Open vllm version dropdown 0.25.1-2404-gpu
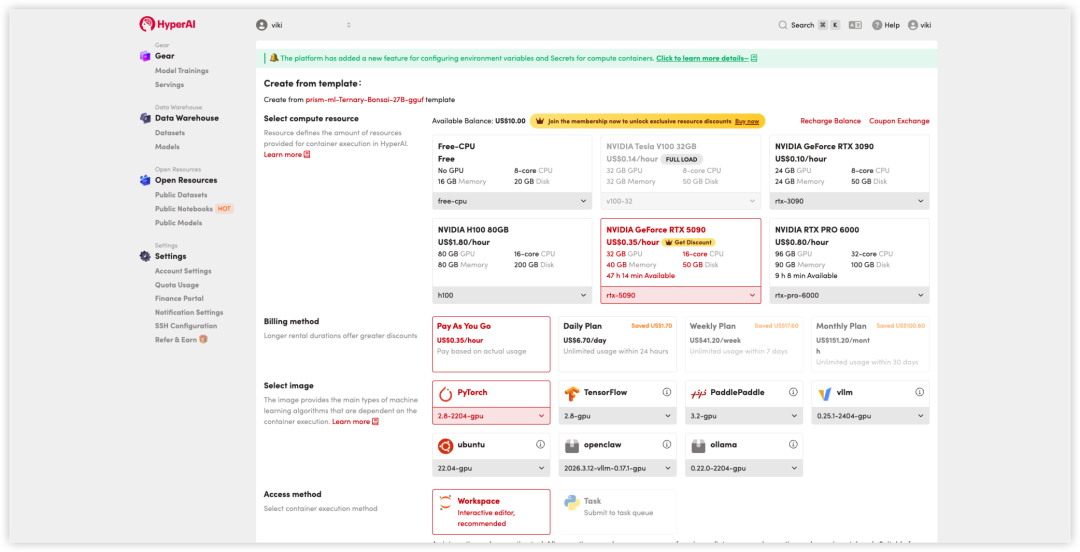1080x552 pixels. tap(871, 416)
